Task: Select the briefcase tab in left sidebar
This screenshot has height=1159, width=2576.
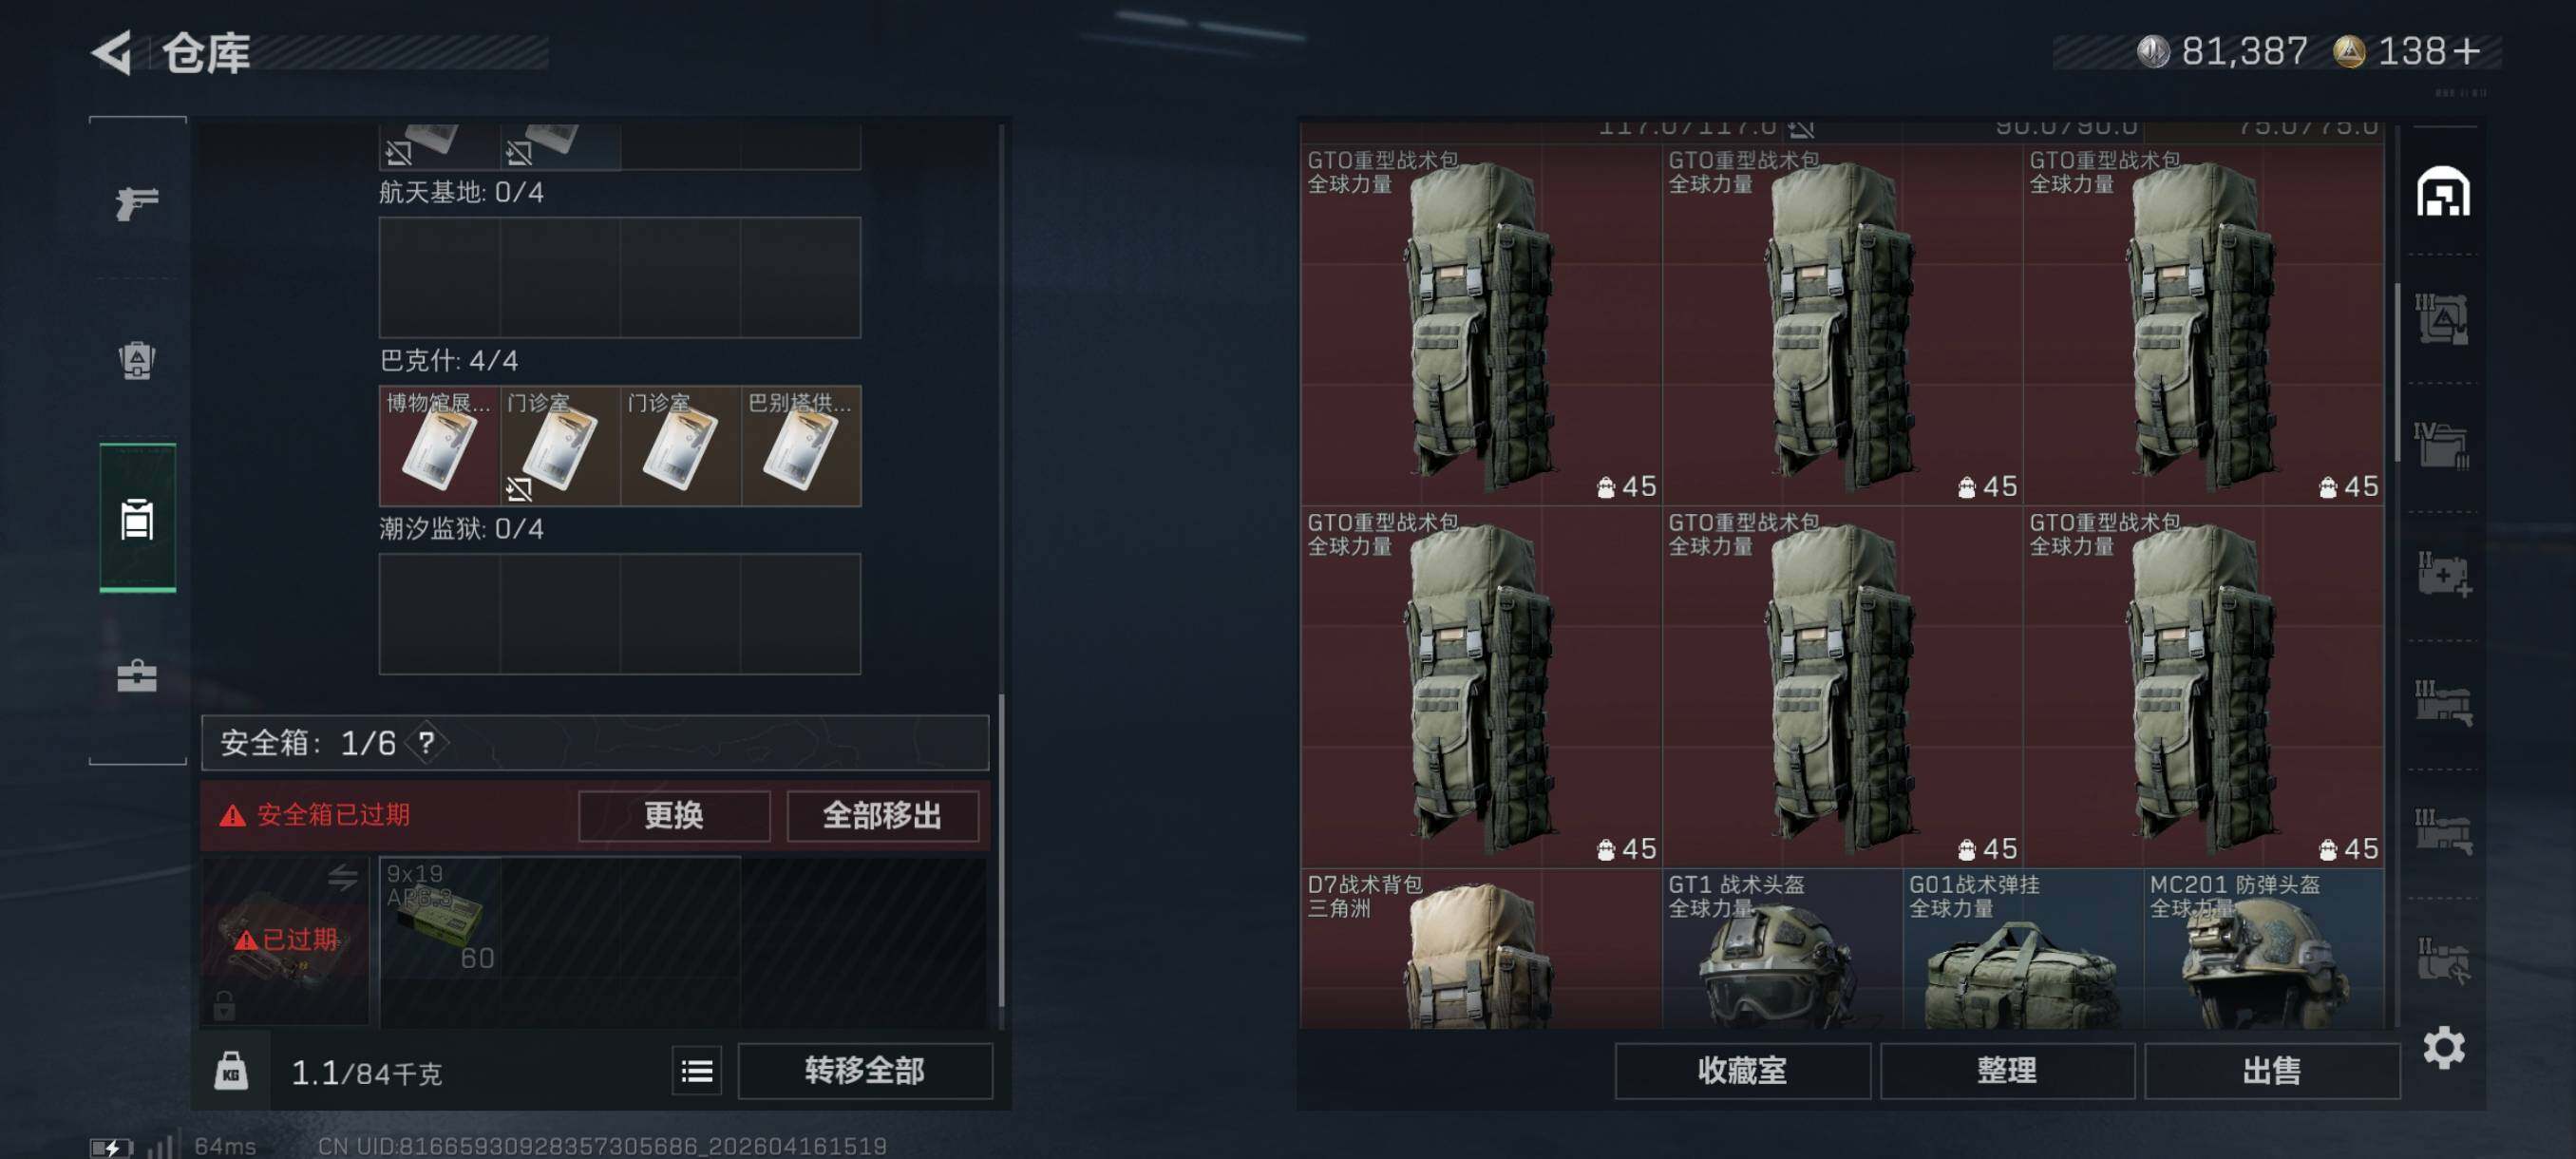Action: click(137, 676)
